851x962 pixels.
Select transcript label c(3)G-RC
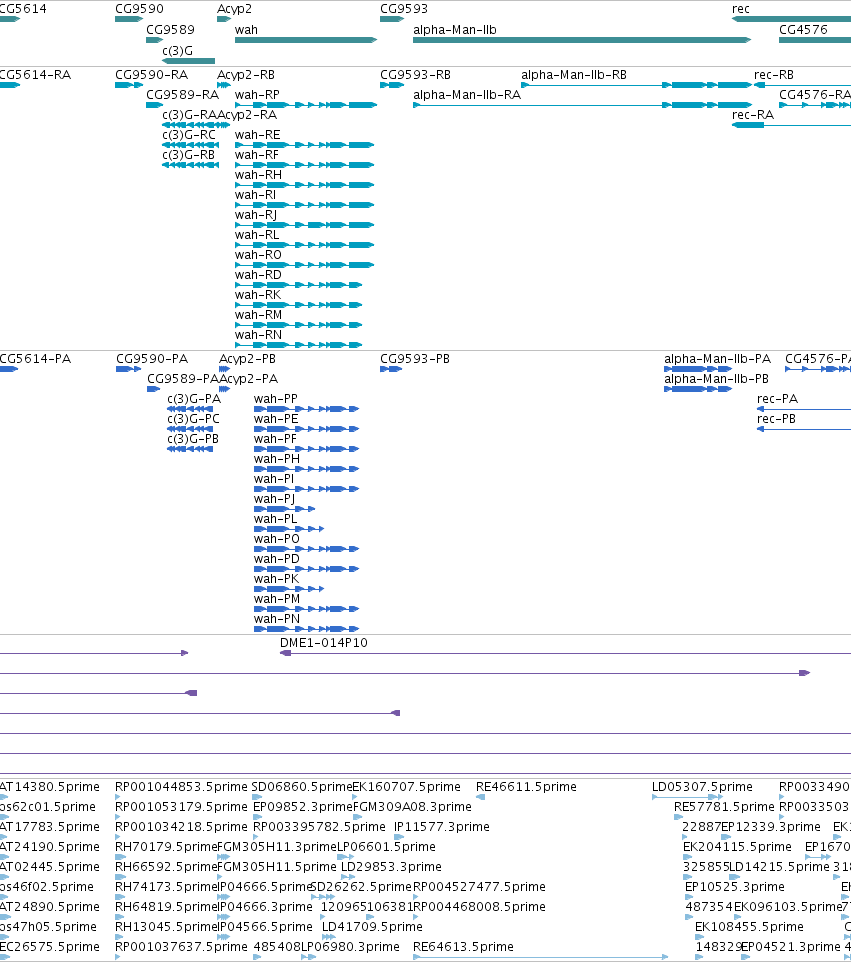[x=189, y=135]
